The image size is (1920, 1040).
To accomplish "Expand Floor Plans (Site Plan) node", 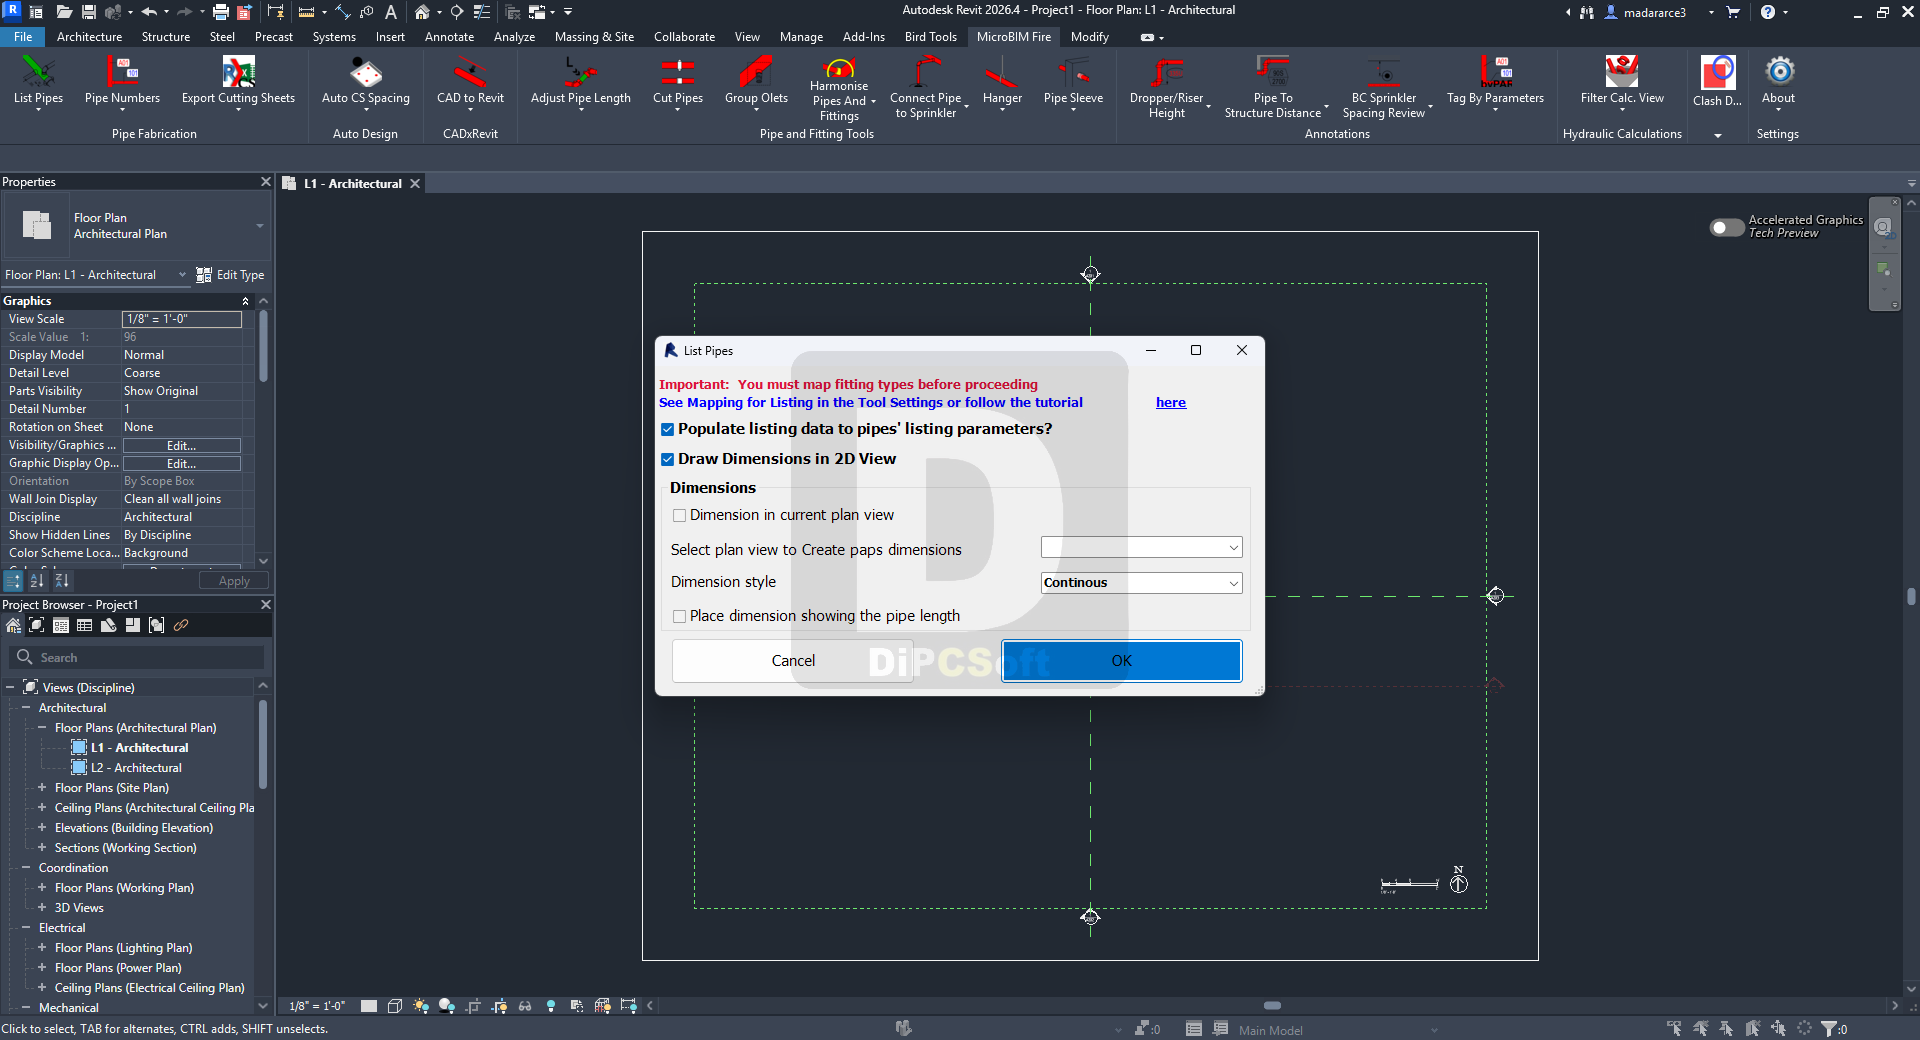I will [42, 788].
